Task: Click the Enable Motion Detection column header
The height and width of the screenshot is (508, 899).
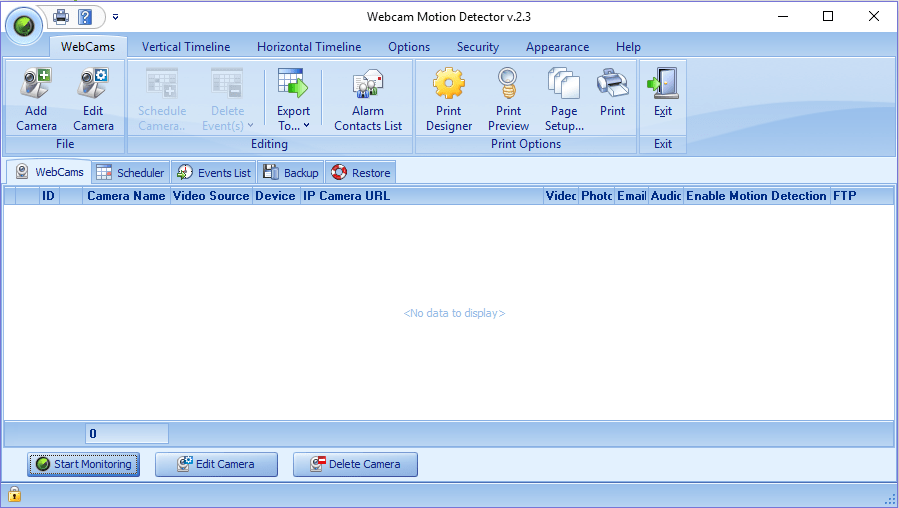Action: [x=757, y=196]
